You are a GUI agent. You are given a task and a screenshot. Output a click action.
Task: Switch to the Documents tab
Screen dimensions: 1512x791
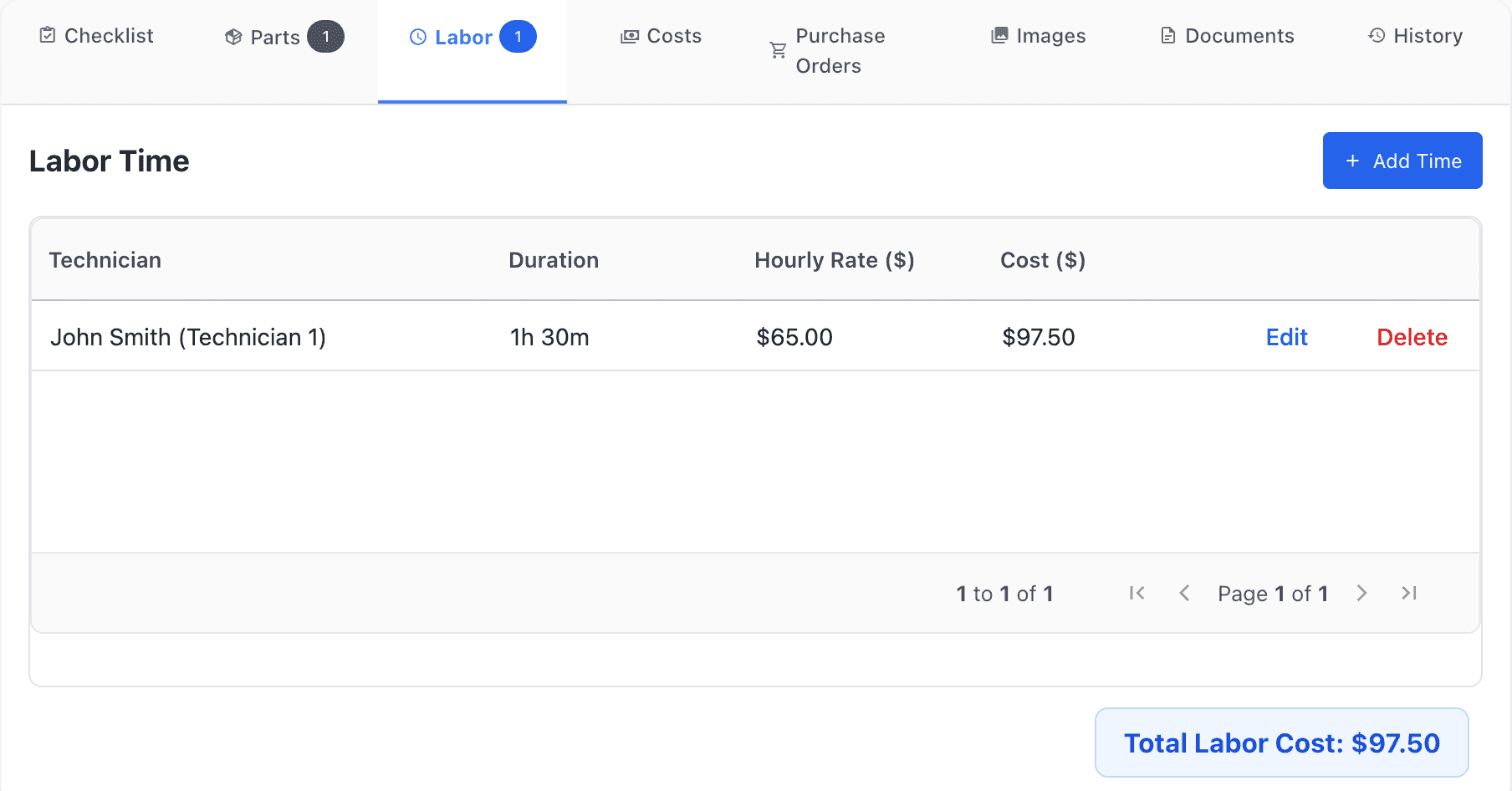[x=1227, y=37]
